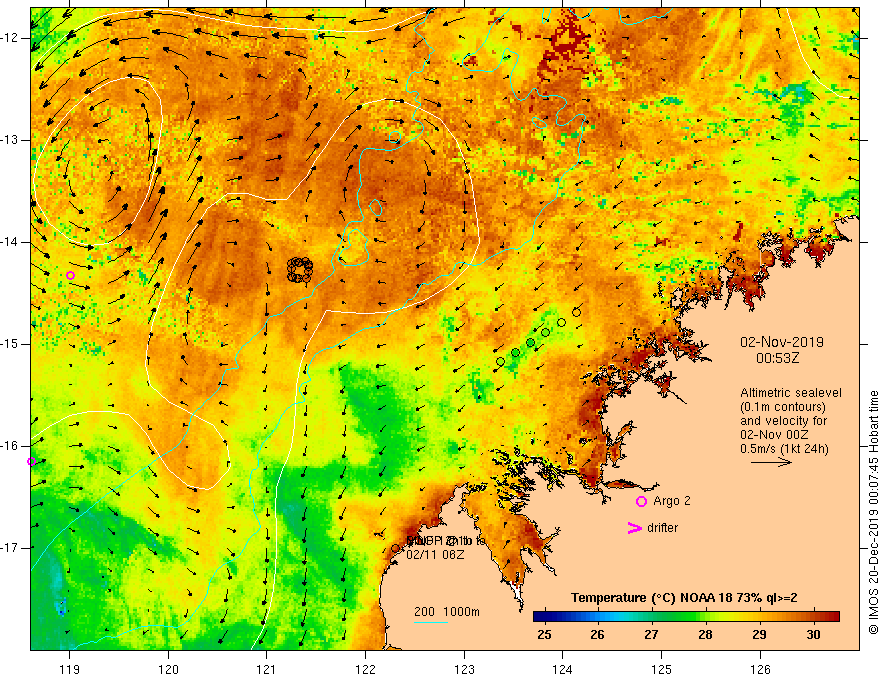This screenshot has width=880, height=680.
Task: Click the magenta drifter legend arrowhead
Action: click(634, 527)
